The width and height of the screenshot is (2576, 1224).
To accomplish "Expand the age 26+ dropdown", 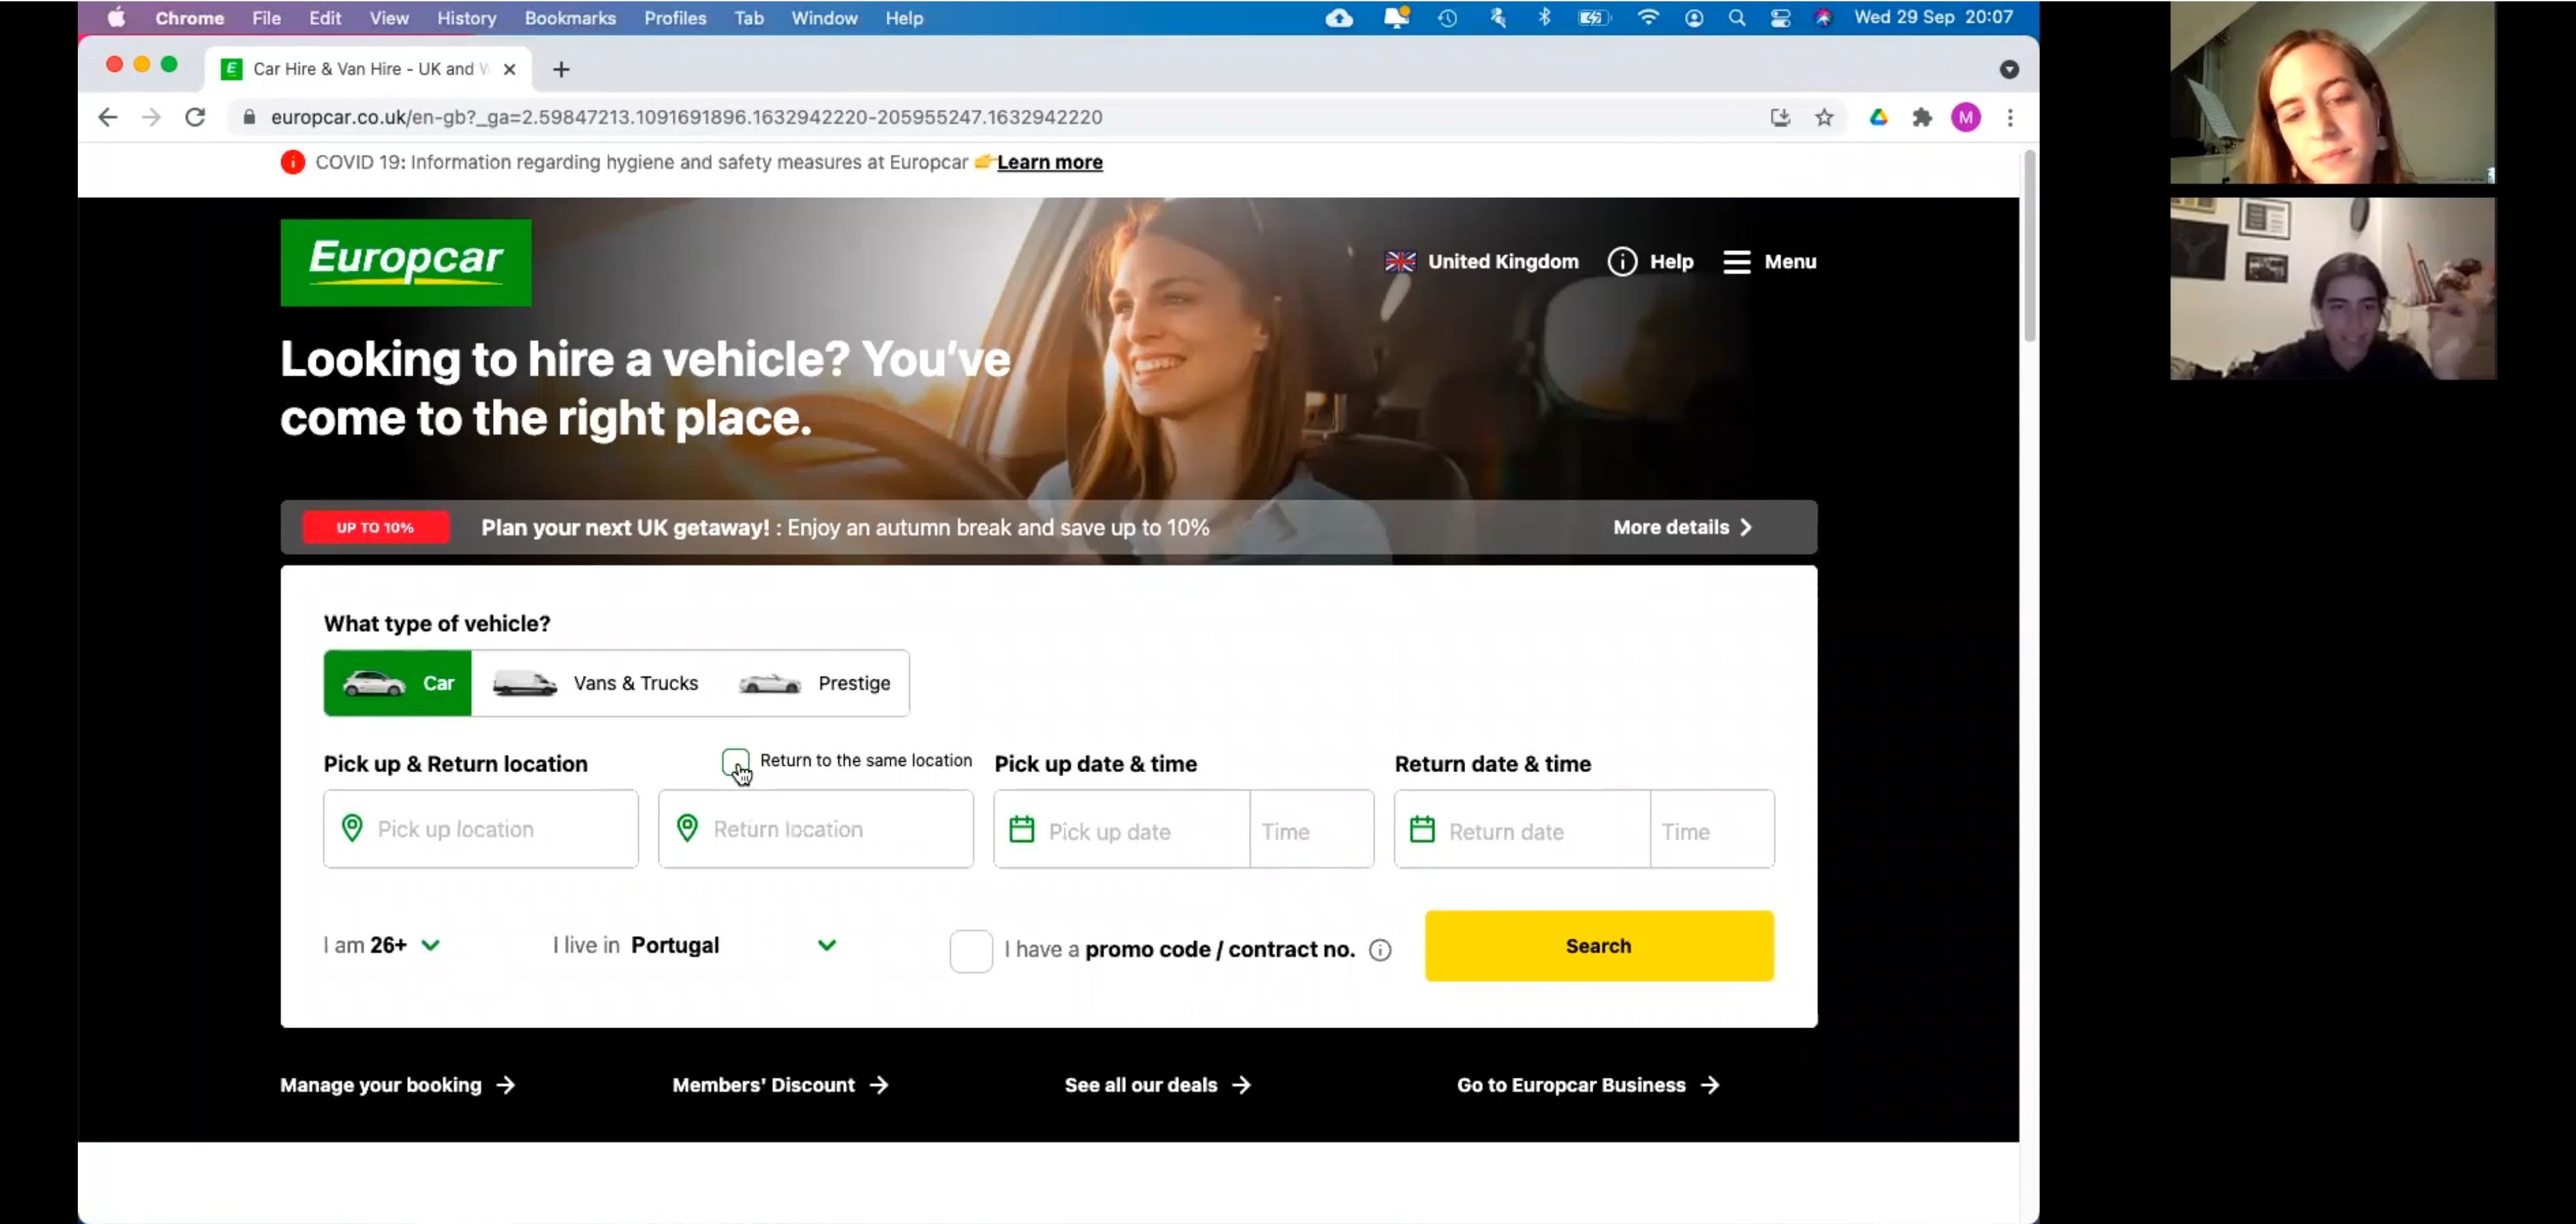I will click(430, 945).
